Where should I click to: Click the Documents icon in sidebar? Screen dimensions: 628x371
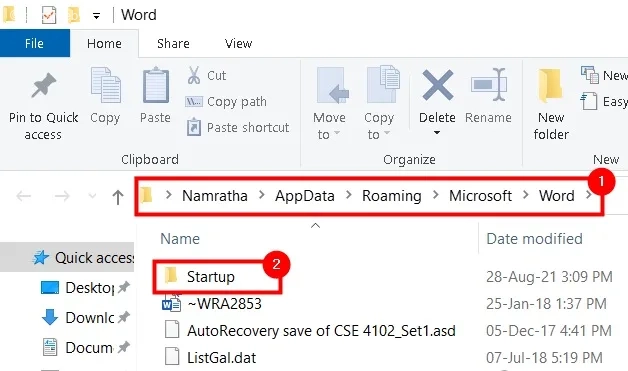[50, 347]
